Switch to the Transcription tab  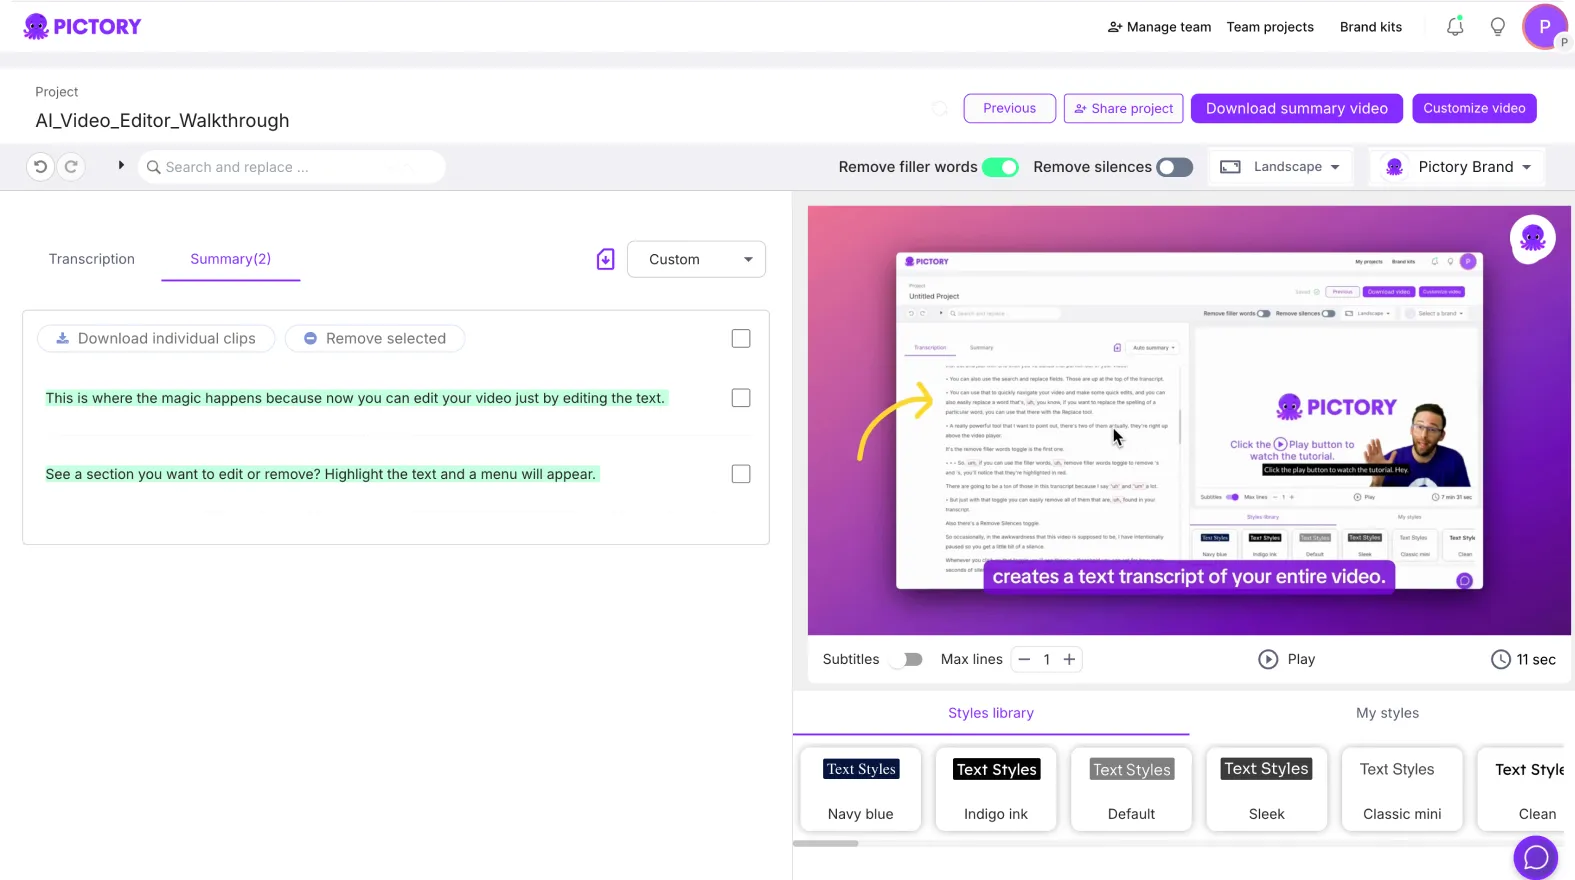click(92, 259)
